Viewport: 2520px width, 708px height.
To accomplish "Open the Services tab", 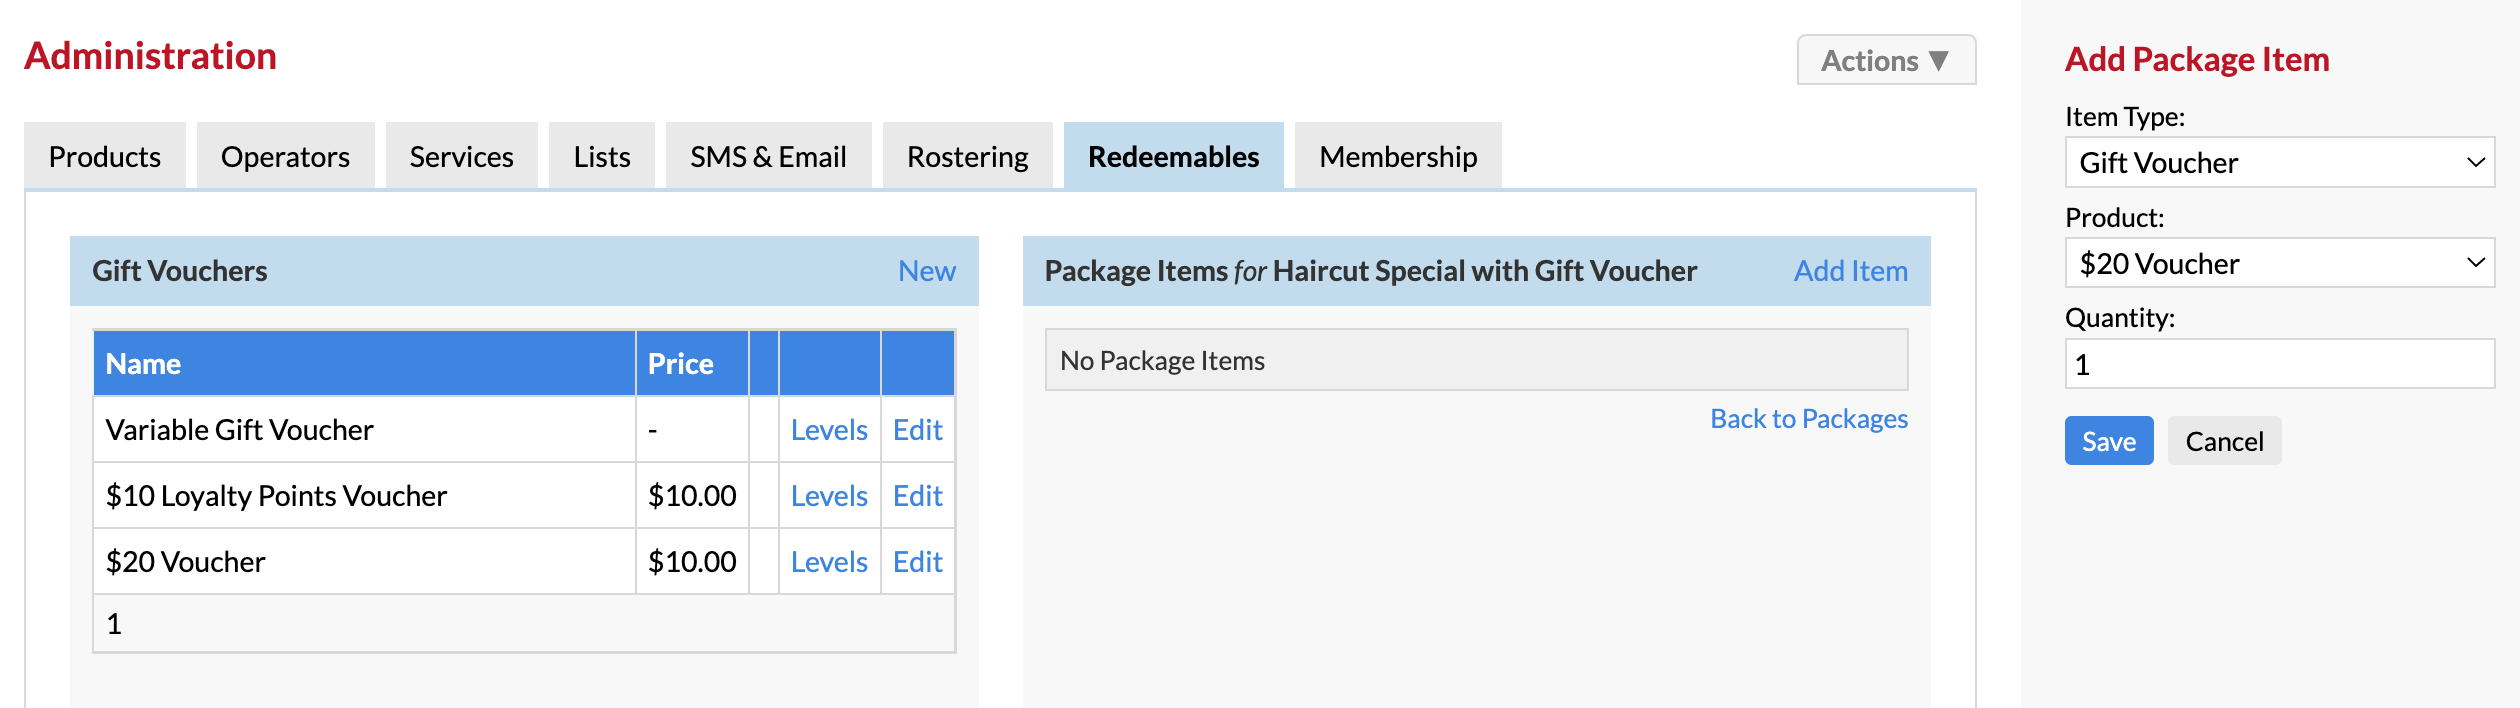I will [x=461, y=156].
